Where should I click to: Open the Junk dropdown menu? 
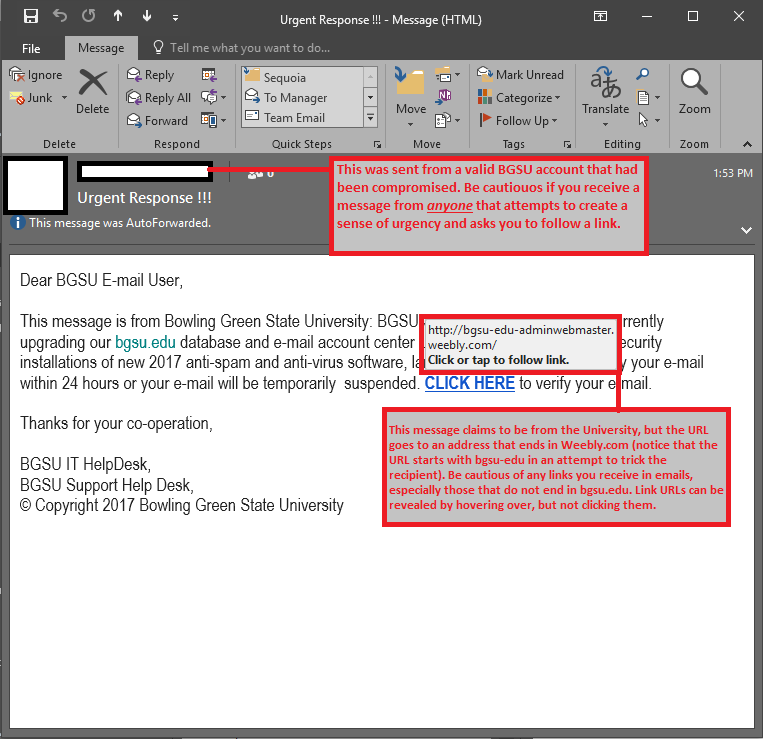coord(64,98)
